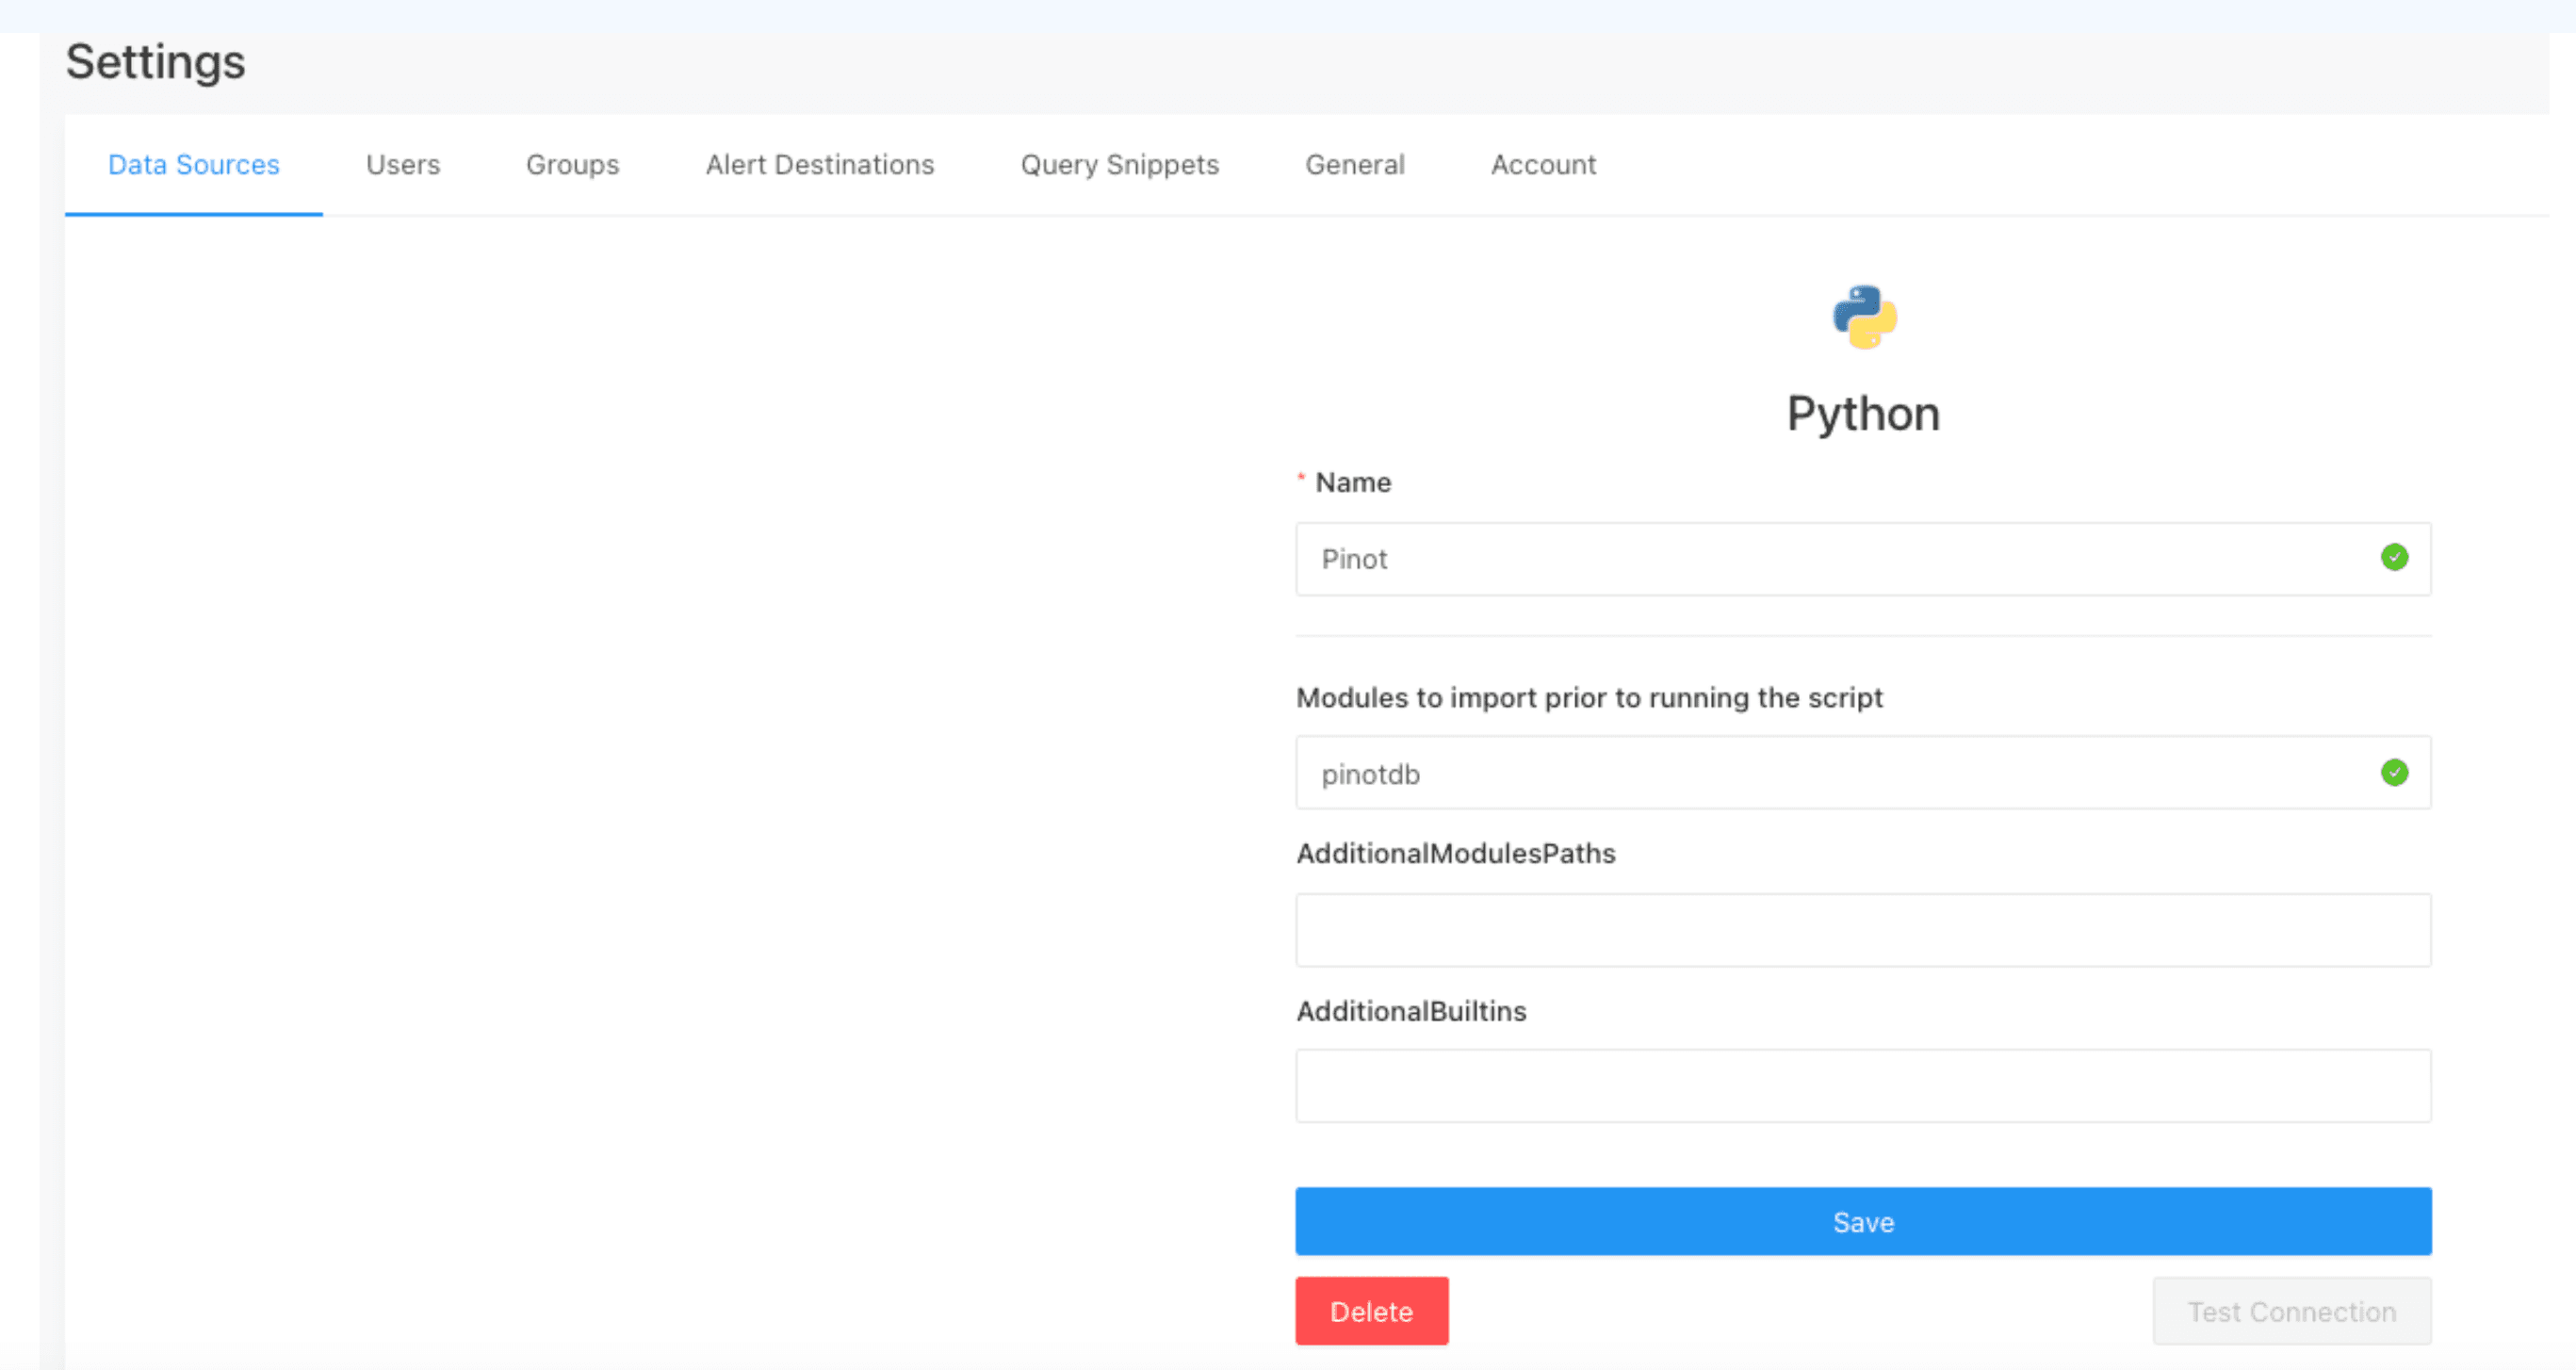
Task: Click the modules input containing pinotdb
Action: pyautogui.click(x=1863, y=773)
